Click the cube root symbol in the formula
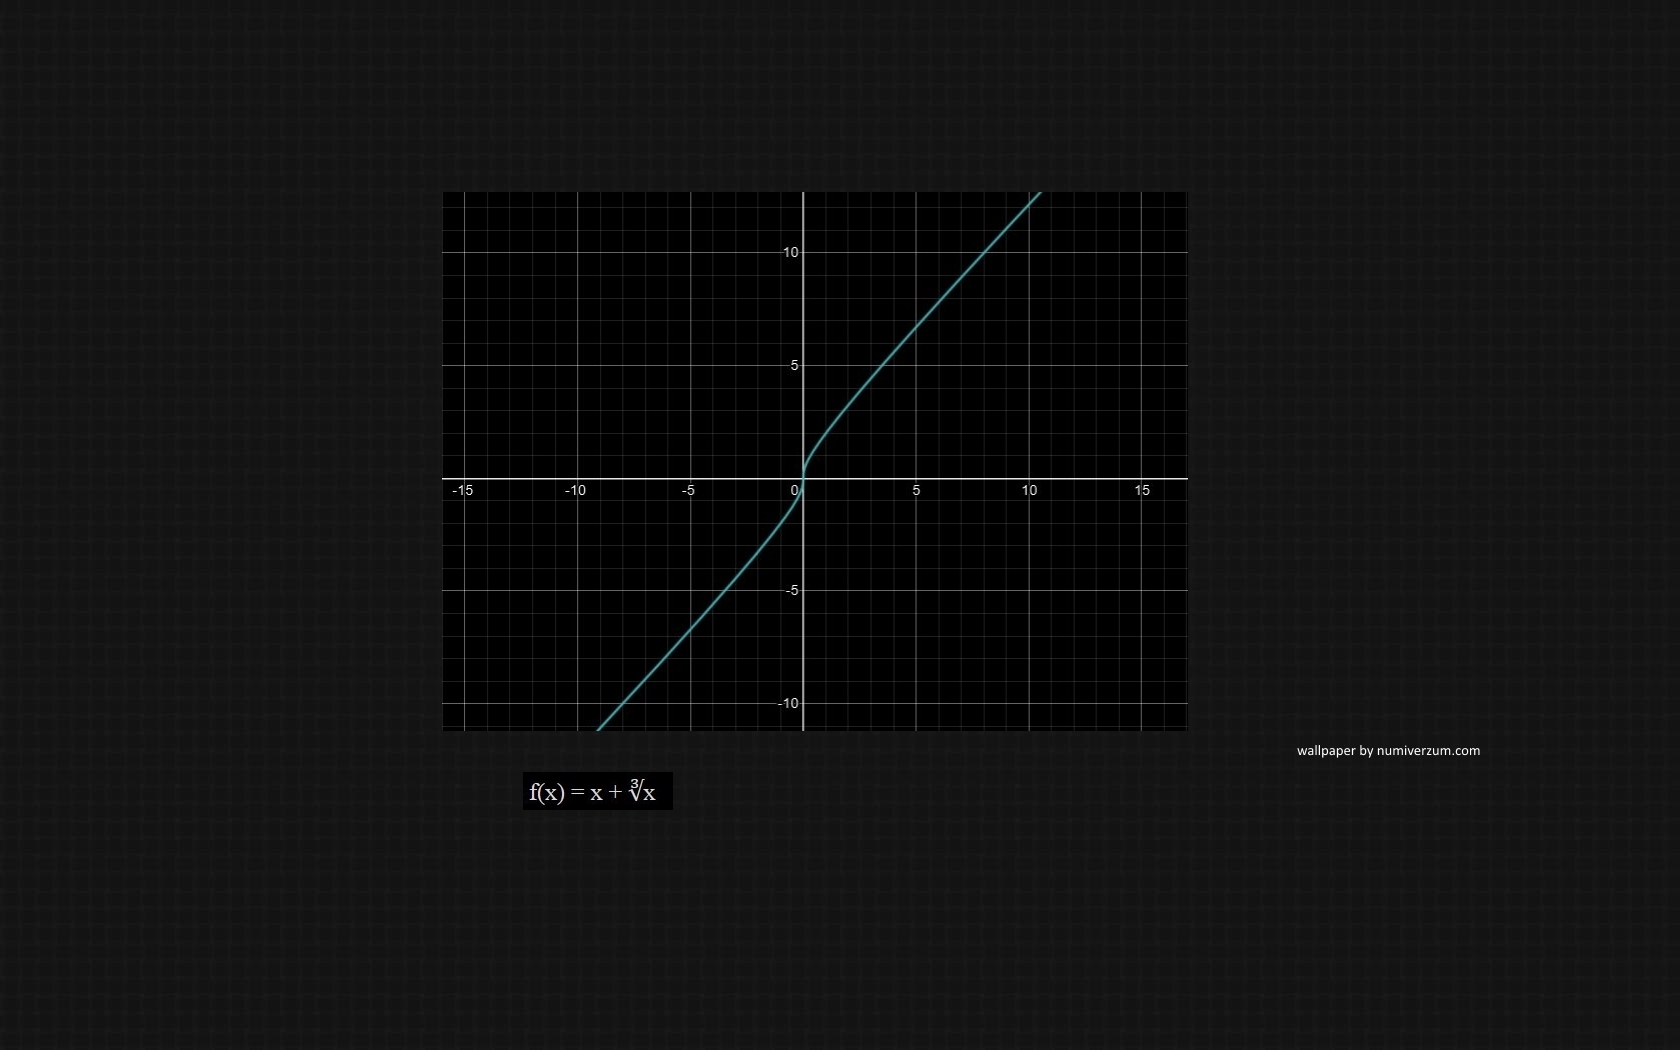 point(636,790)
